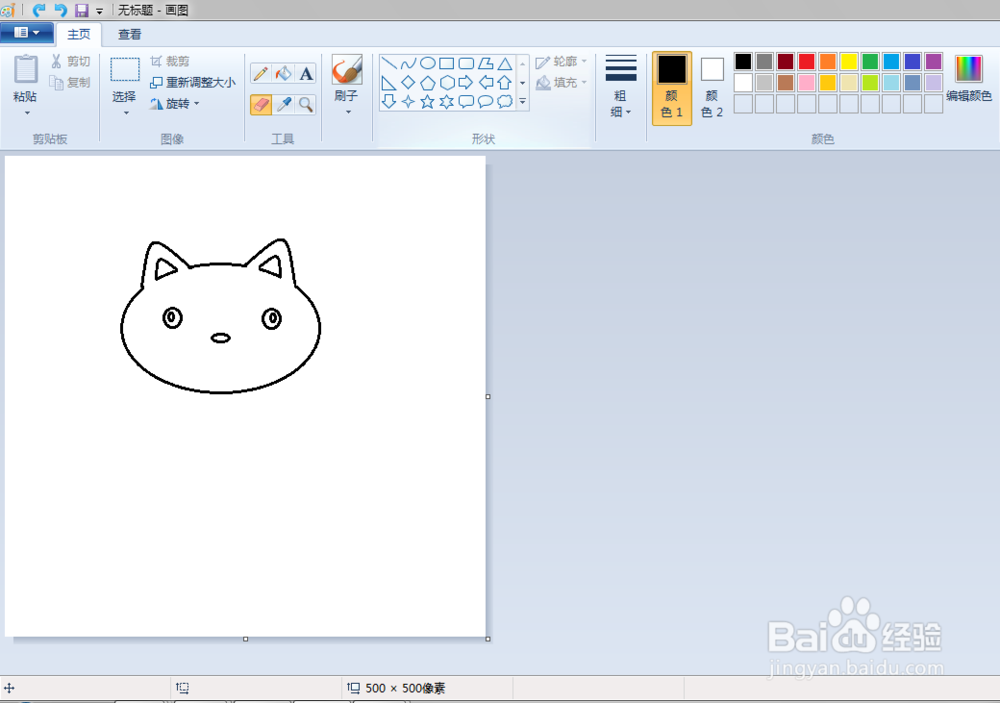Screen dimensions: 1000x703
Task: Expand the Select (选择) dropdown arrow
Action: pyautogui.click(x=126, y=113)
